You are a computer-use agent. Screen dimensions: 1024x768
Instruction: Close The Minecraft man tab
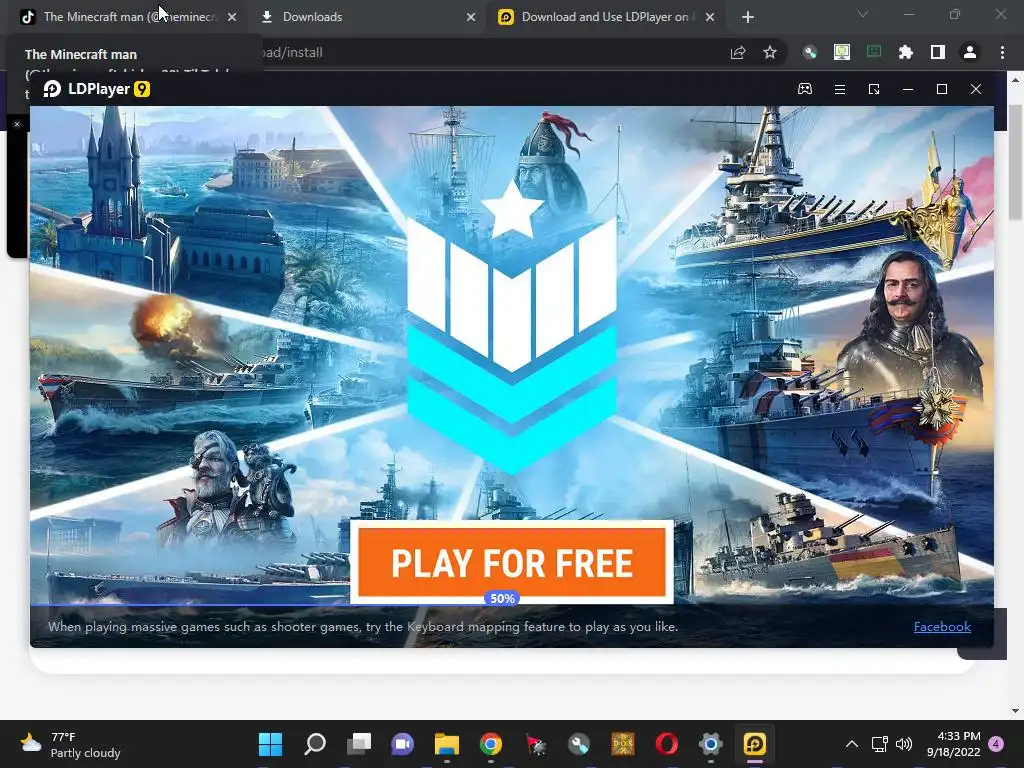(x=232, y=17)
